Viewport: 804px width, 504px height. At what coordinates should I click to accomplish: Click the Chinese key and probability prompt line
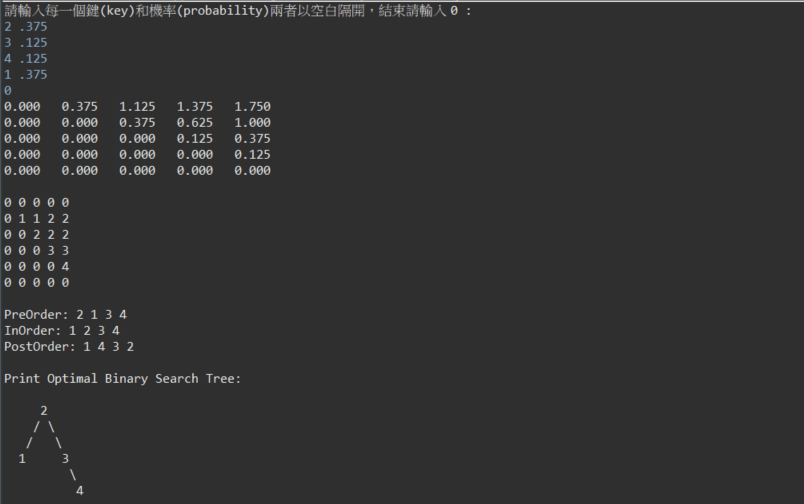pos(237,11)
